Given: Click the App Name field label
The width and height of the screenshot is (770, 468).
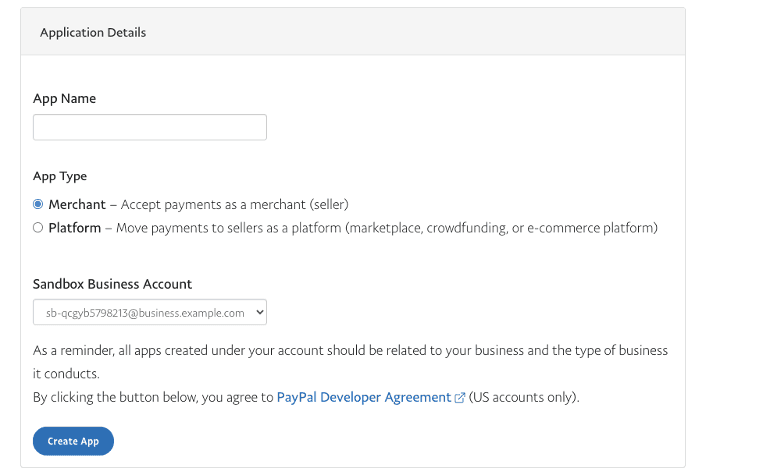Looking at the screenshot, I should pyautogui.click(x=65, y=98).
